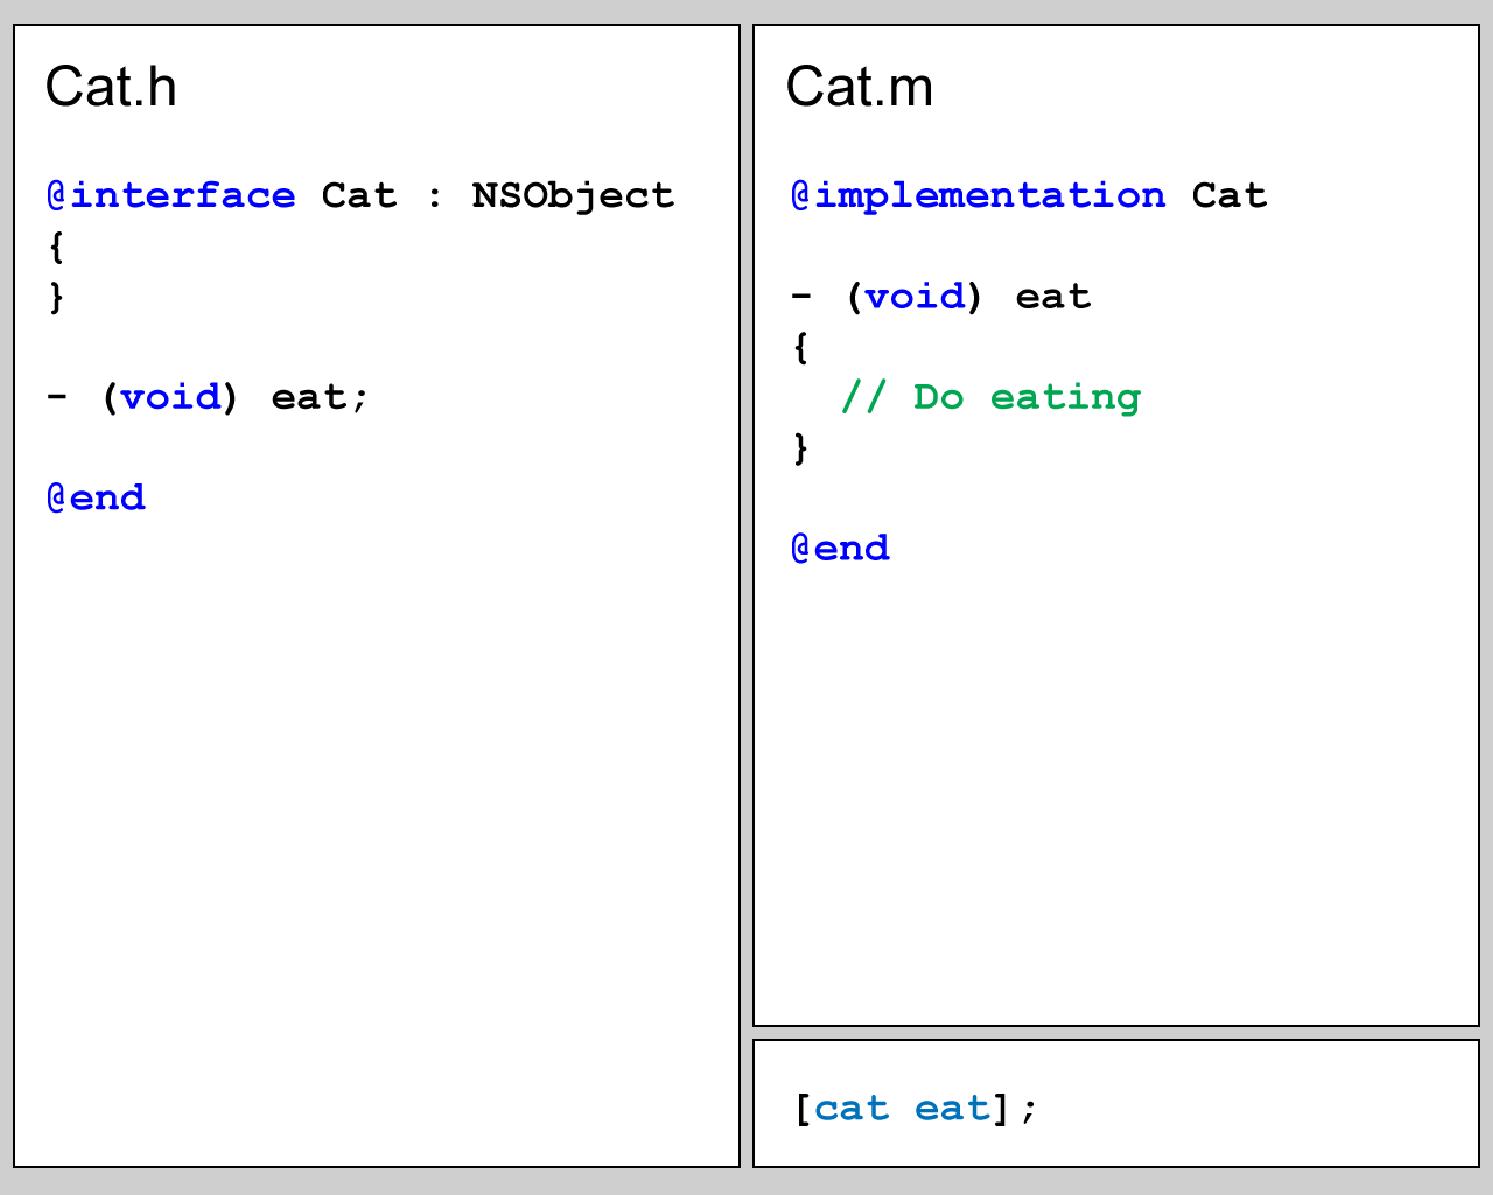The height and width of the screenshot is (1195, 1493).
Task: Click the Cat.h file title
Action: coord(111,86)
